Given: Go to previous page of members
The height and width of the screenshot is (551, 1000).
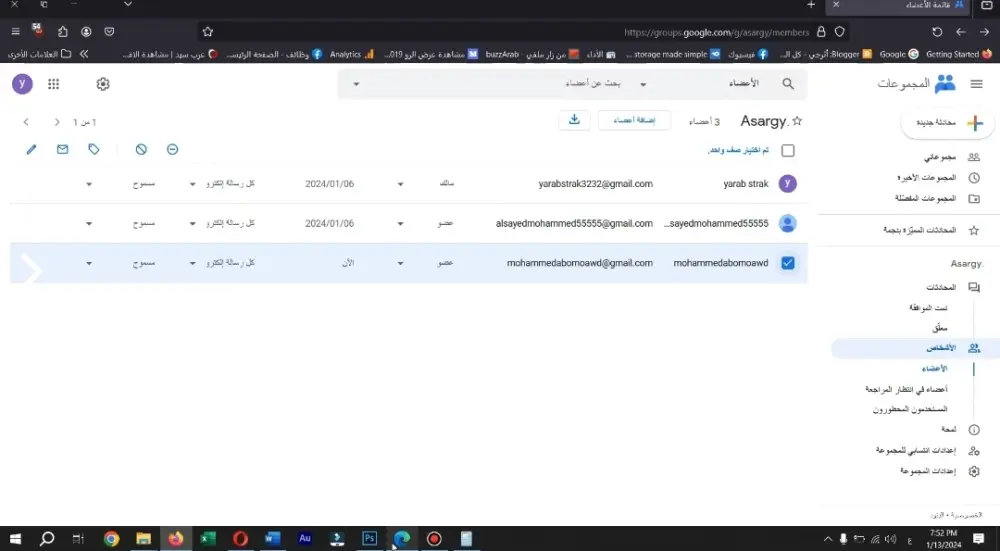Looking at the screenshot, I should tap(57, 122).
